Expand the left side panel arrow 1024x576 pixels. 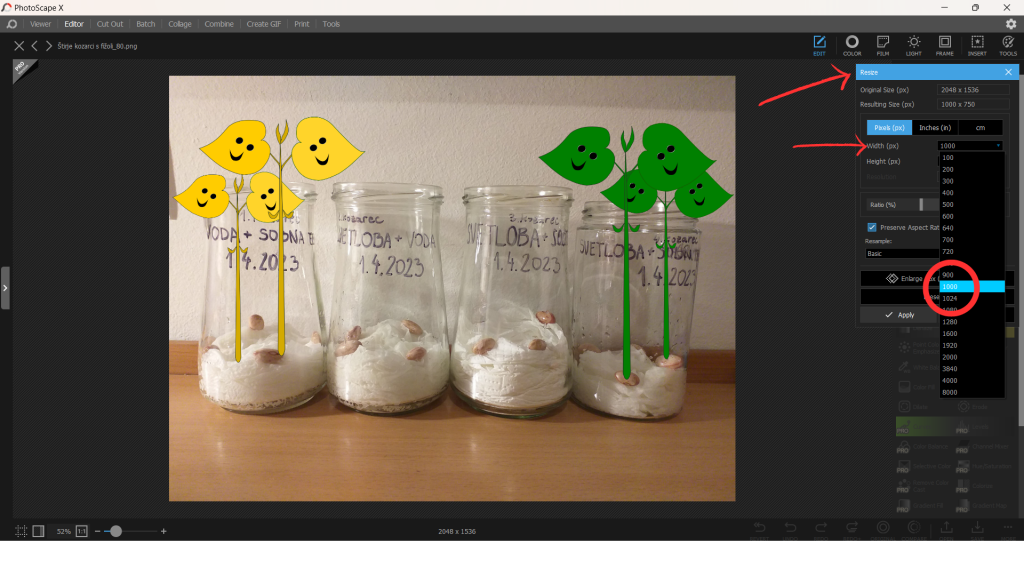click(5, 288)
